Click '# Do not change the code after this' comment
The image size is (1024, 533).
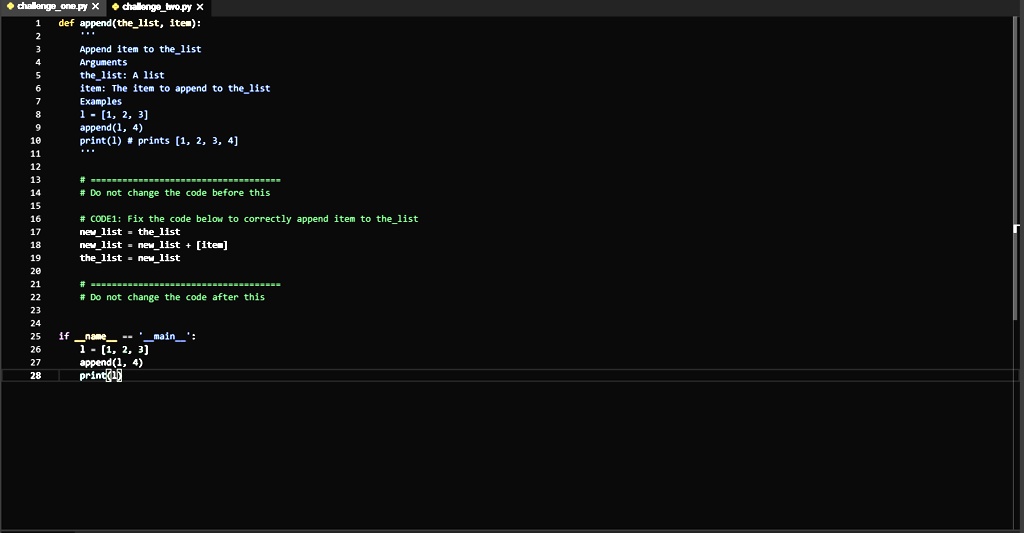coord(172,297)
